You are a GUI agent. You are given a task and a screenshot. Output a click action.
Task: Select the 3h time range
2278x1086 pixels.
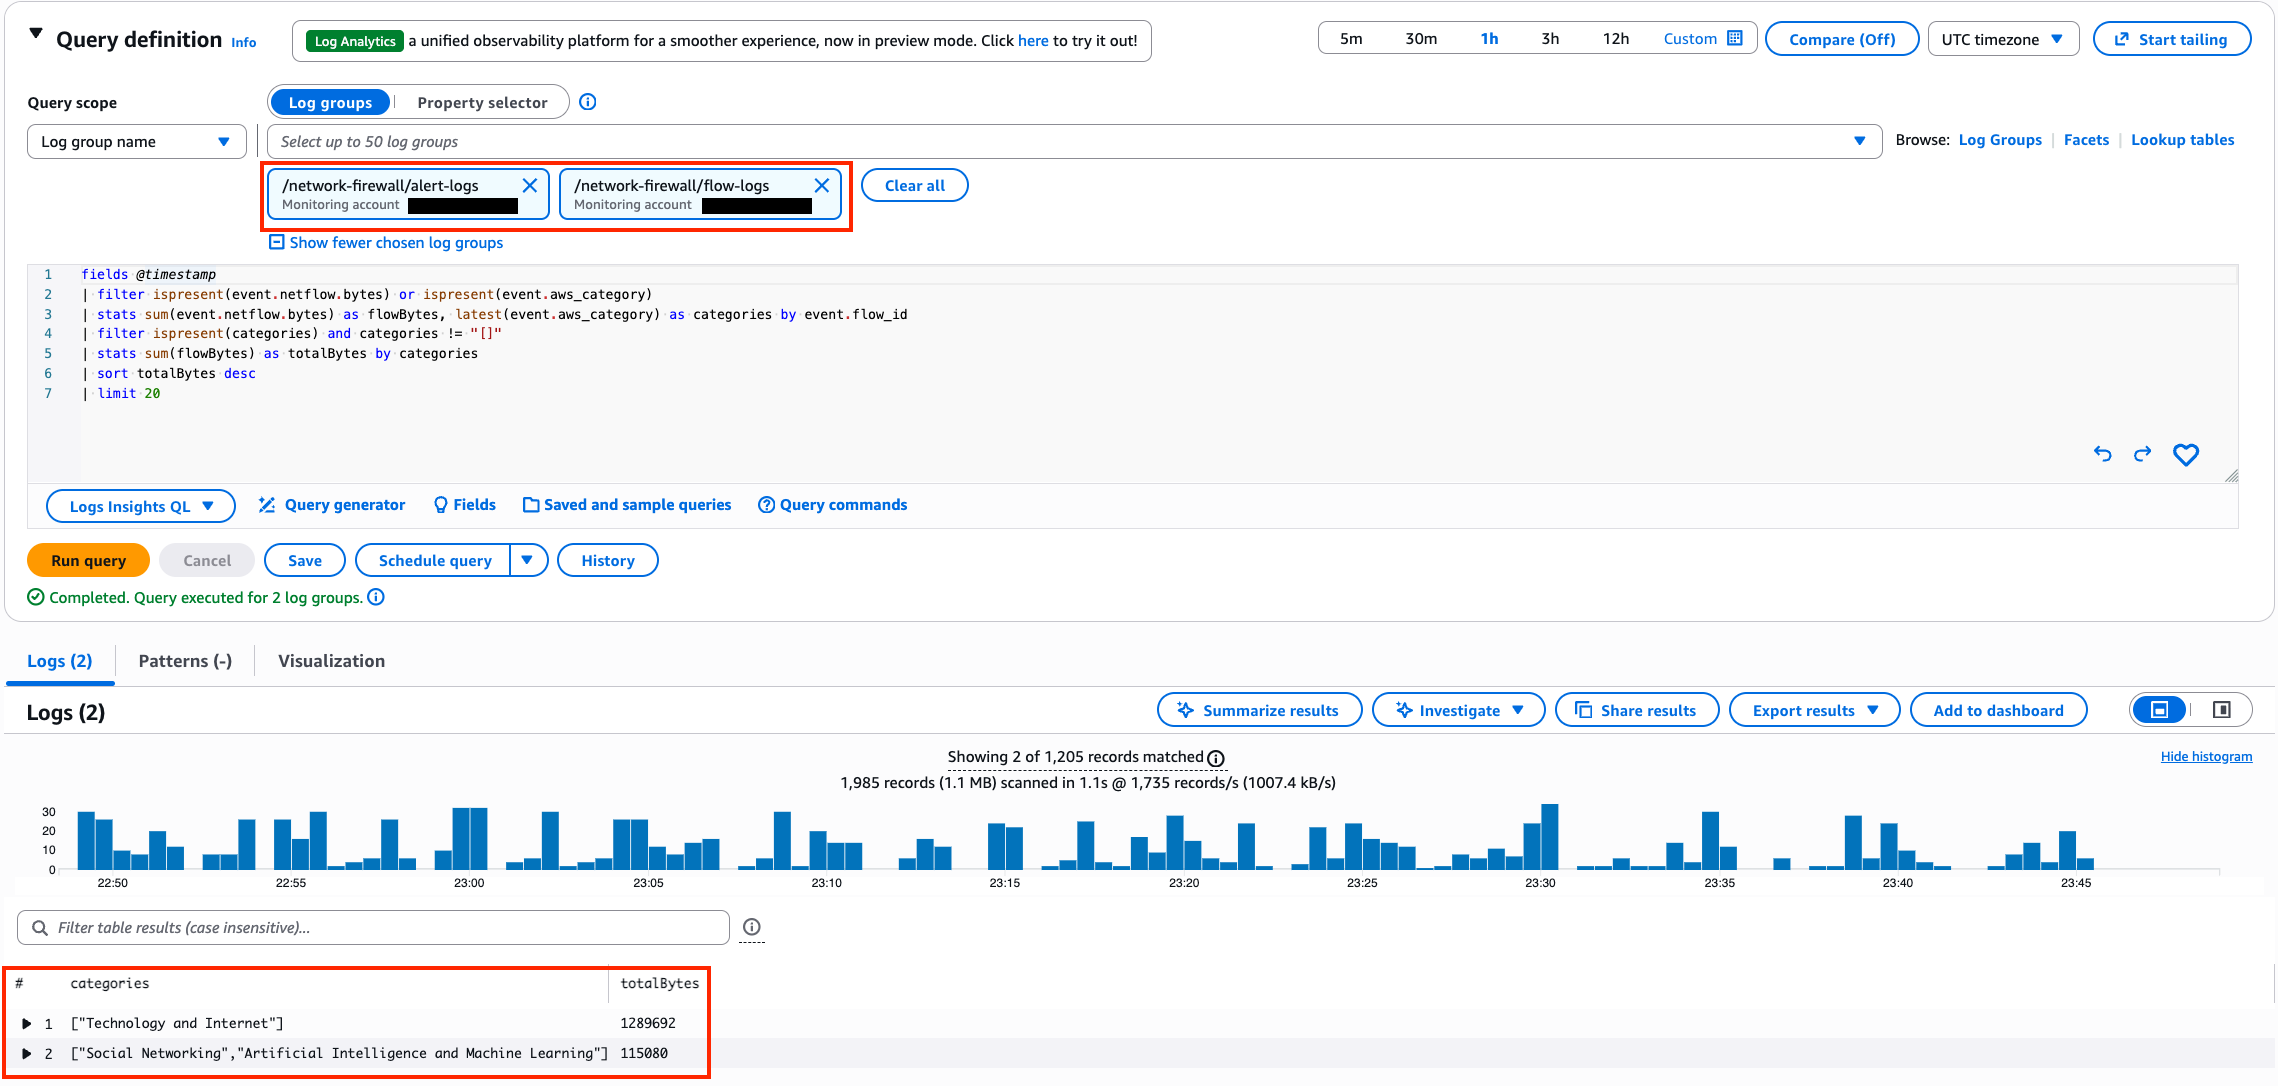coord(1550,39)
